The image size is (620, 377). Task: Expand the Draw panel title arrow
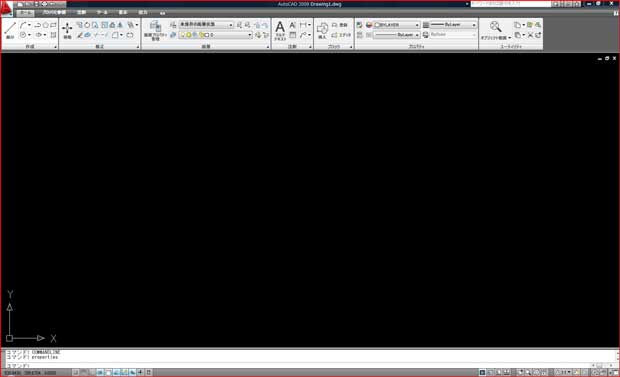[x=55, y=47]
